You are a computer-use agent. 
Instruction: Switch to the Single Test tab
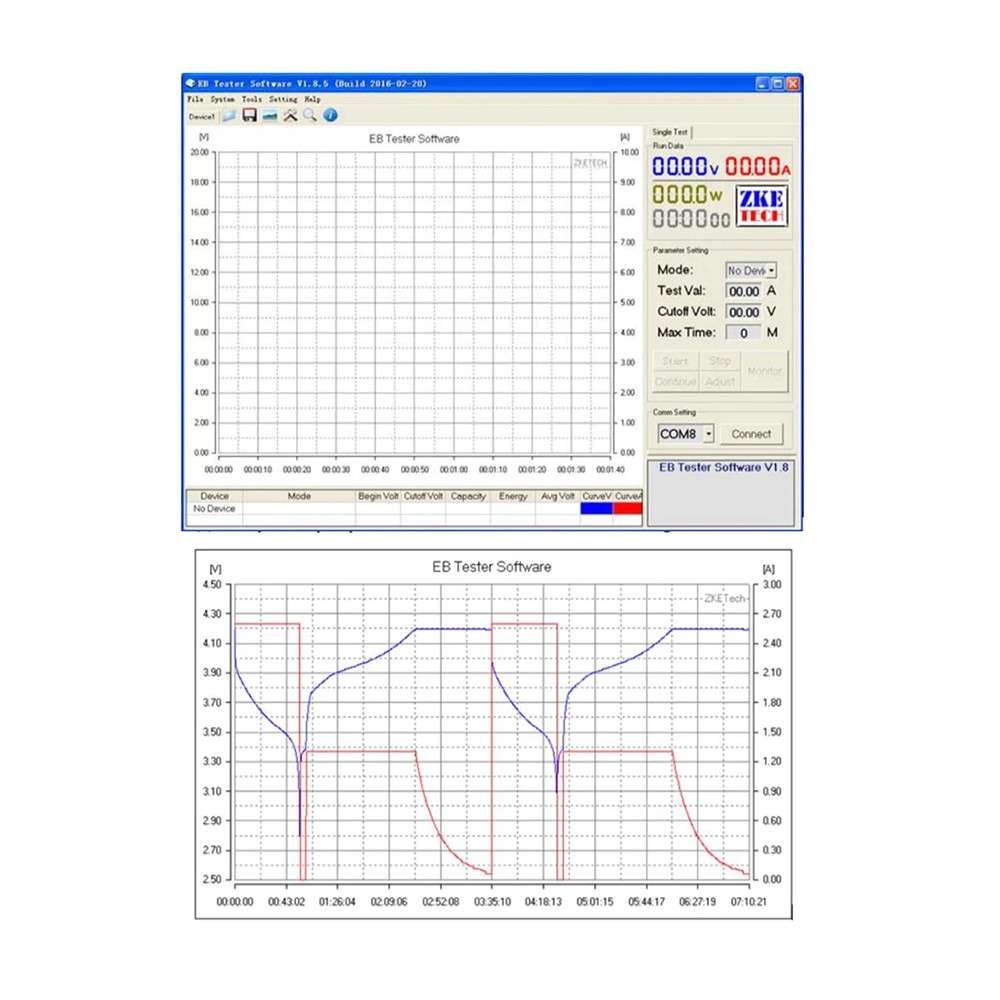(671, 131)
